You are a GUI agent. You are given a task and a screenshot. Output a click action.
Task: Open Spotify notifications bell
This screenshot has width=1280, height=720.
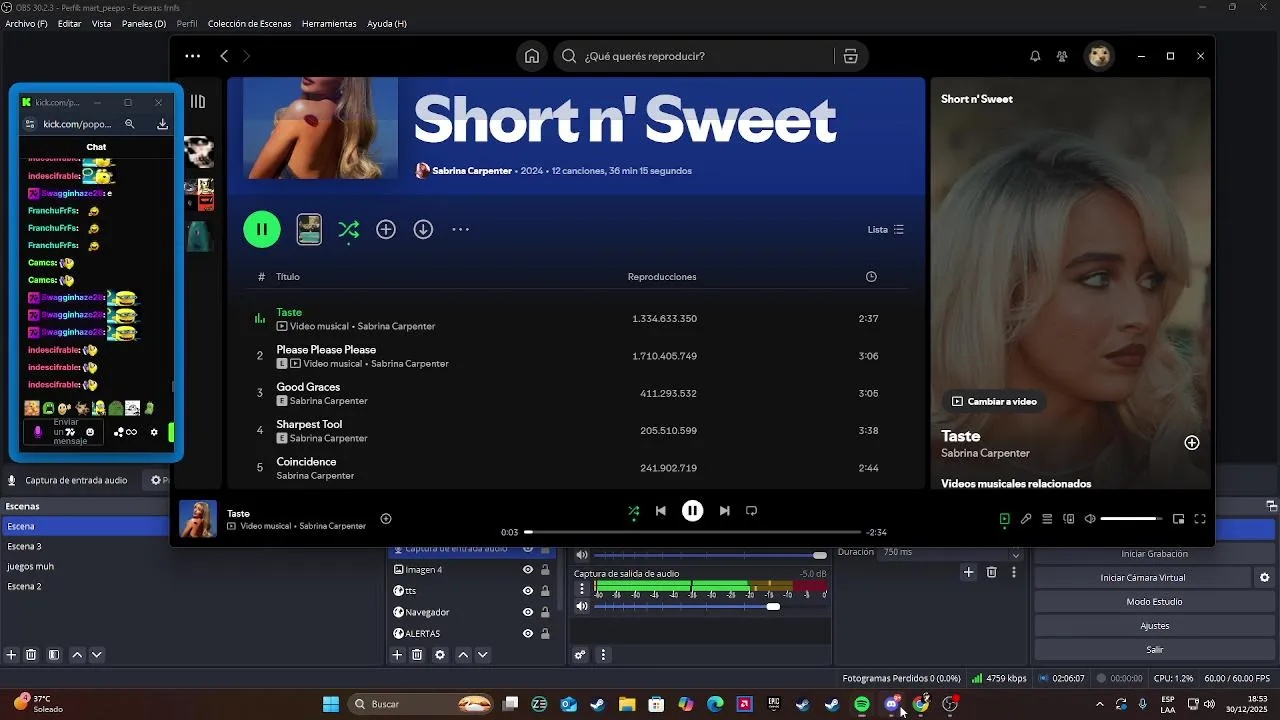coord(1035,56)
